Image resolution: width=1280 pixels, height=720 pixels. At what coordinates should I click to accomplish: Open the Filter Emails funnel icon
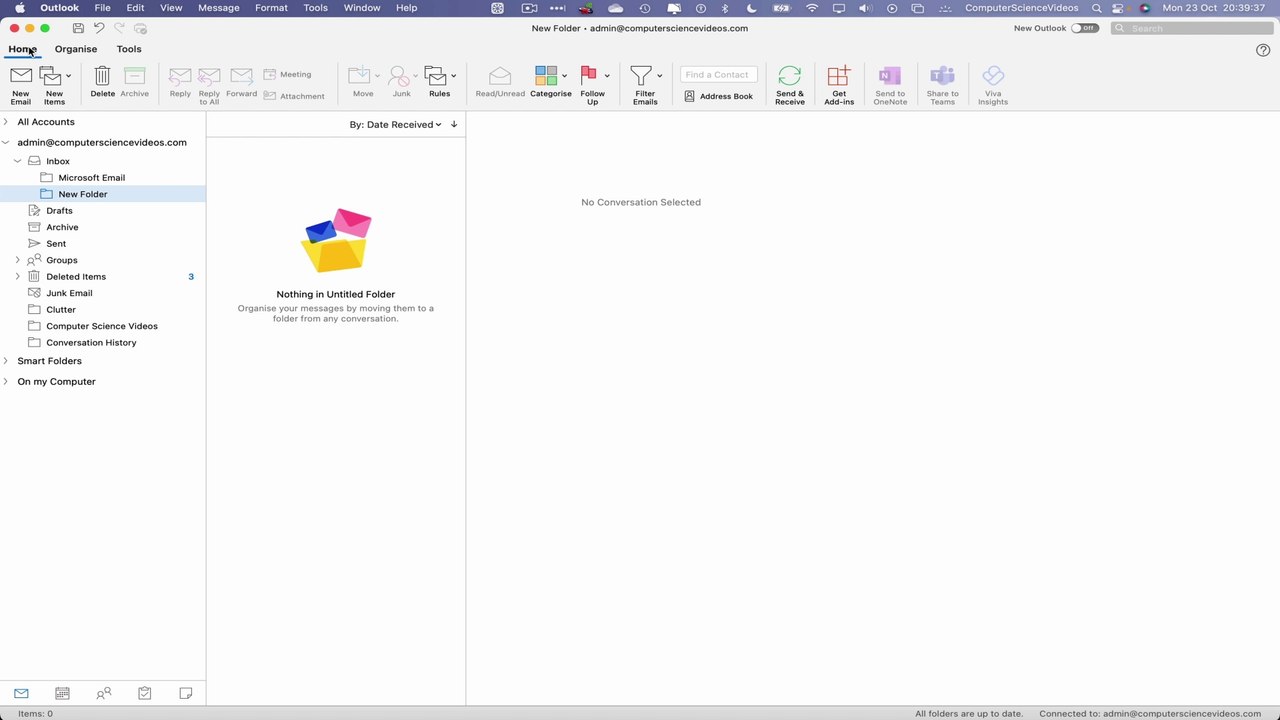point(641,76)
